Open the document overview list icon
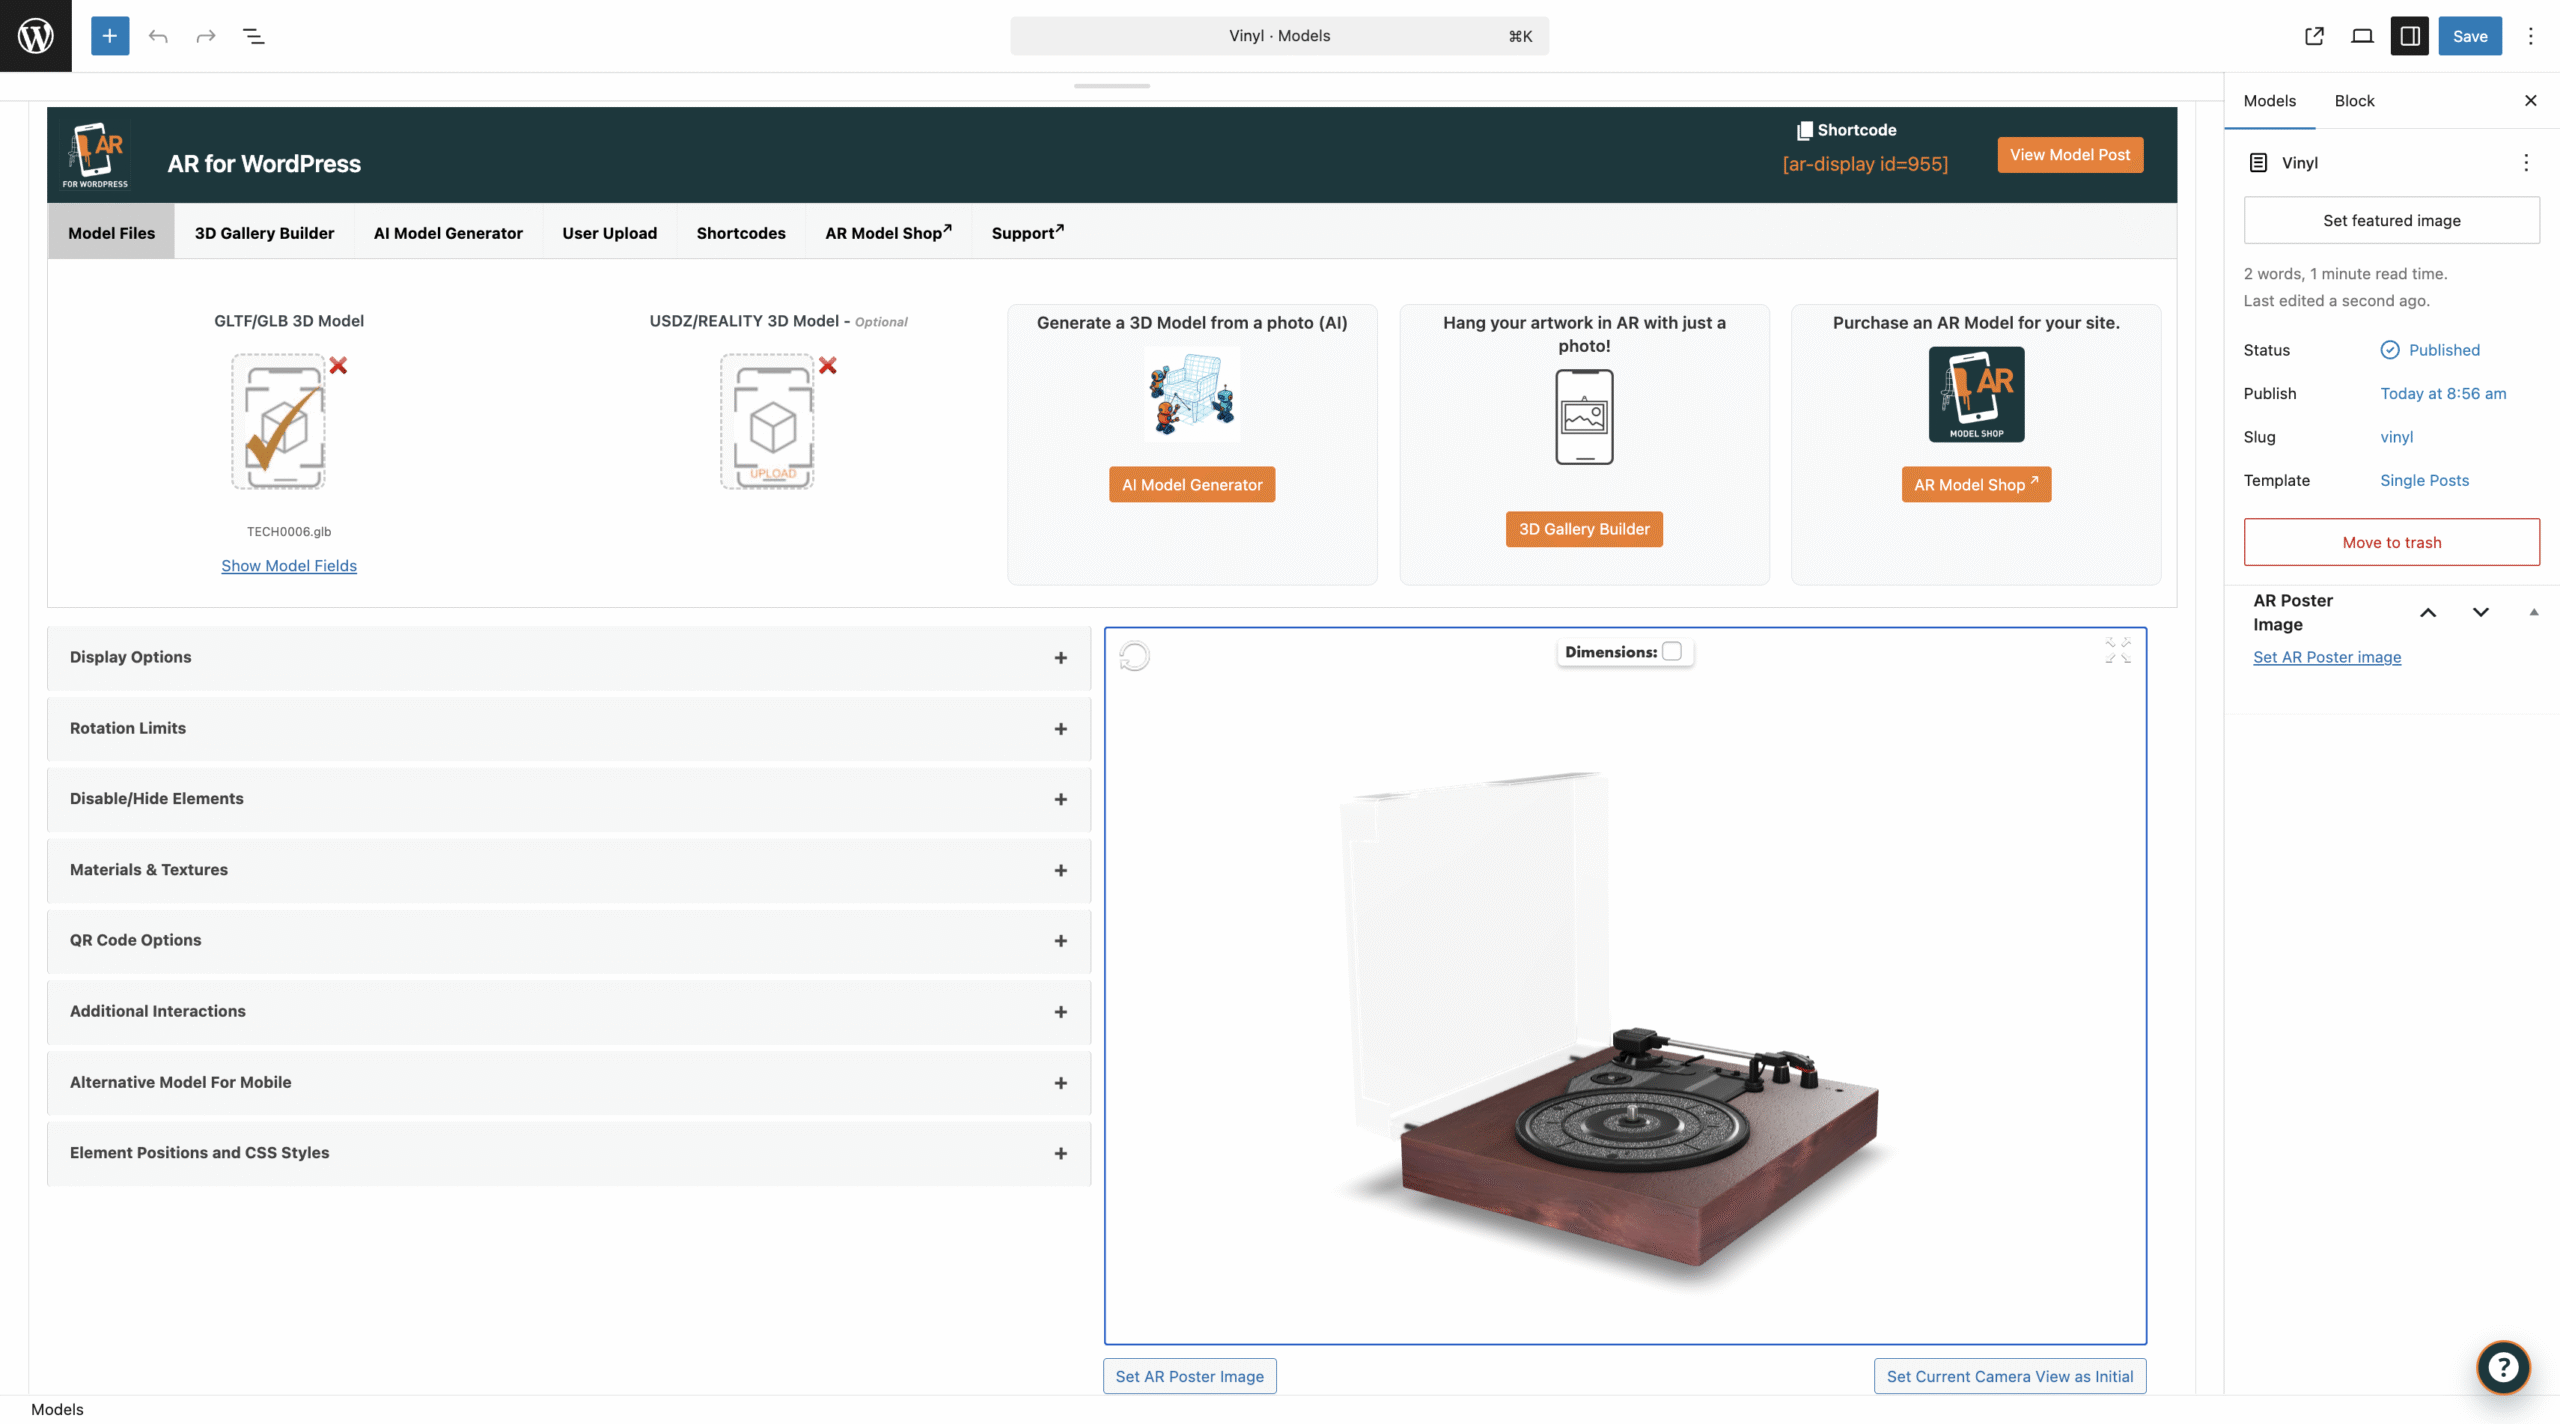Viewport: 2560px width, 1424px height. (254, 36)
